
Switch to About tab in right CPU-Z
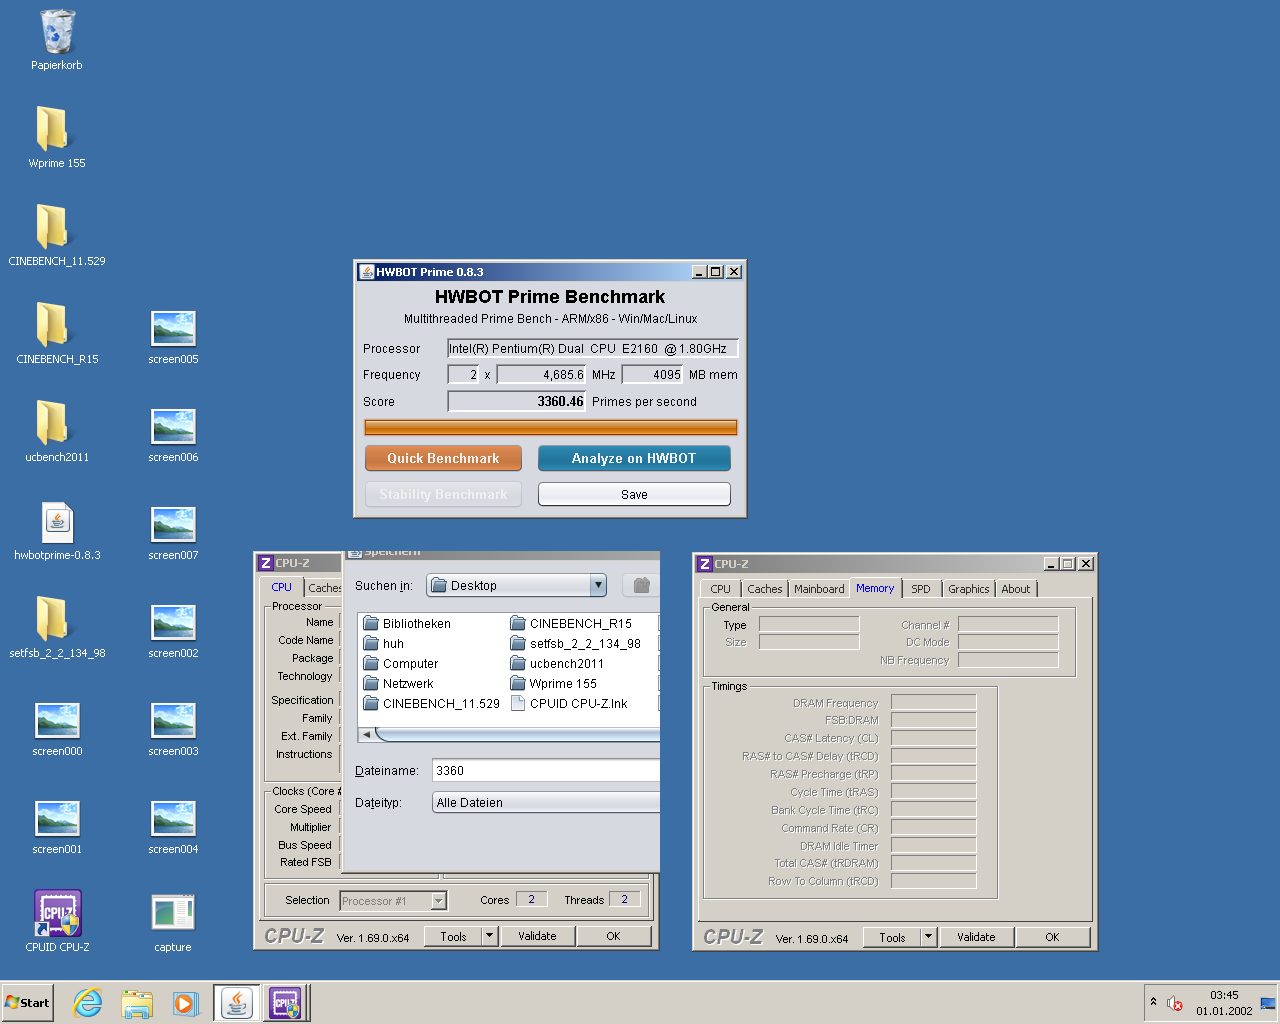pos(1015,589)
